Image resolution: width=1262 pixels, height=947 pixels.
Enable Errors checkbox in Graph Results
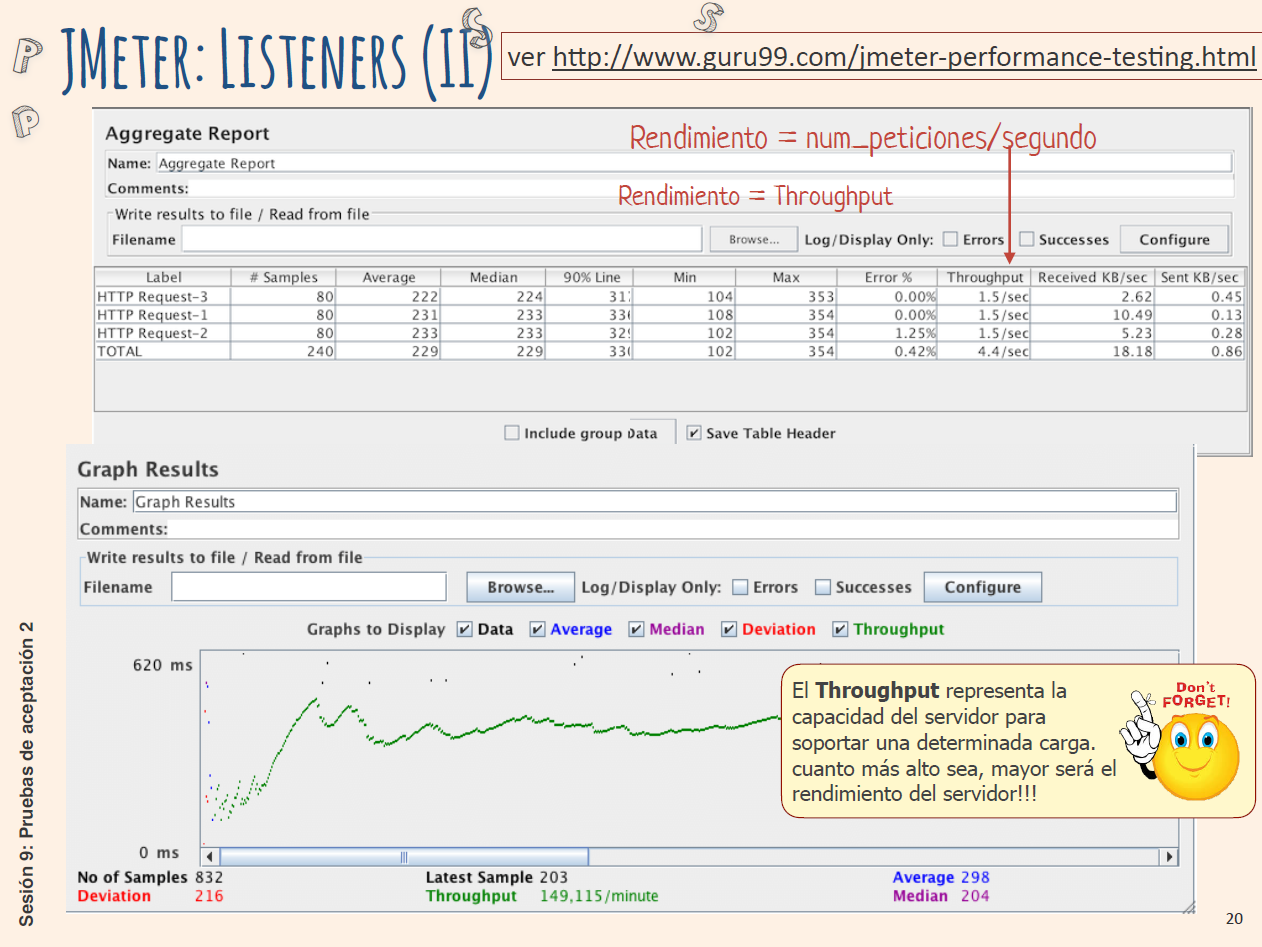tap(741, 587)
